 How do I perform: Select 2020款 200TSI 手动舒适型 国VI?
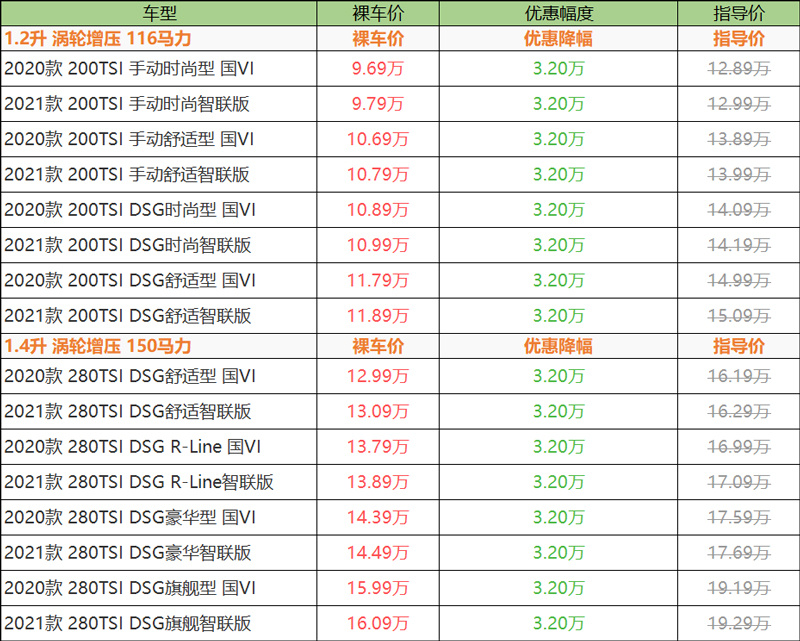[129, 139]
